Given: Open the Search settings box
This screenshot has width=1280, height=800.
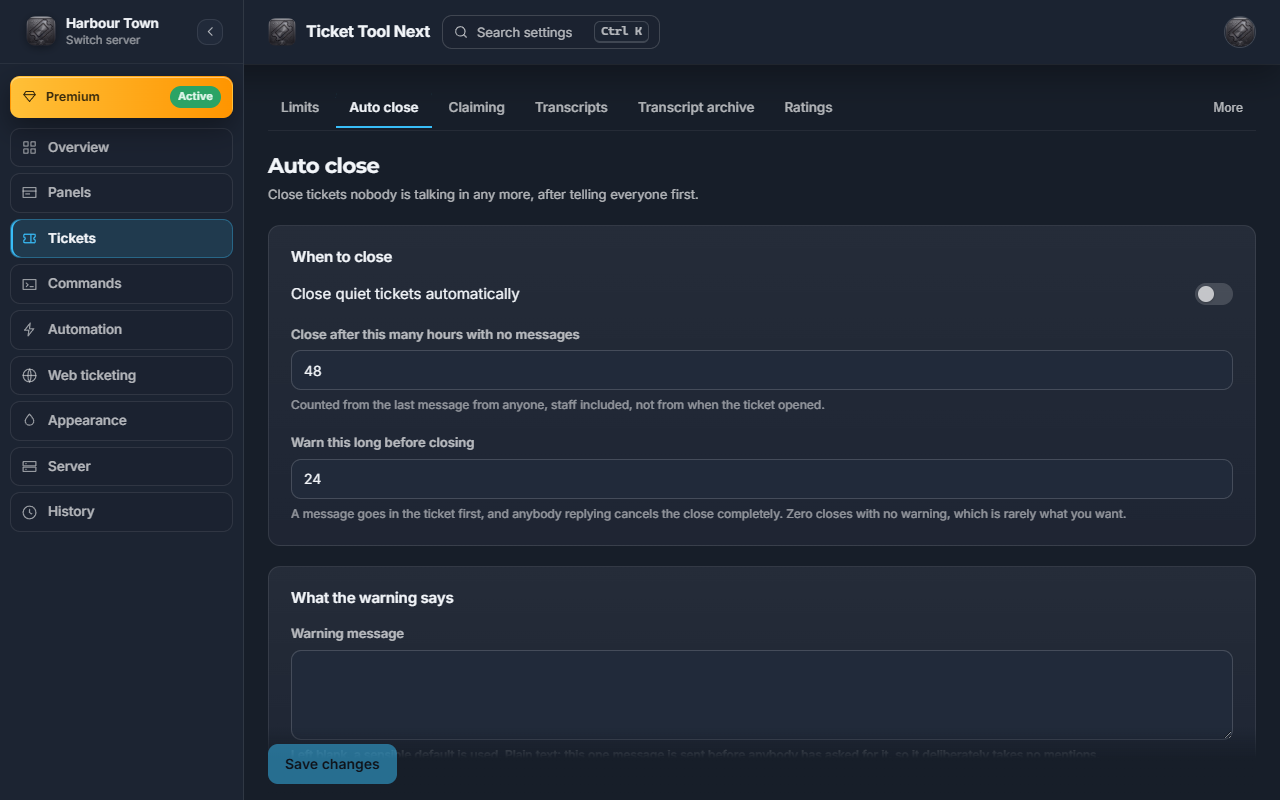Looking at the screenshot, I should 551,32.
